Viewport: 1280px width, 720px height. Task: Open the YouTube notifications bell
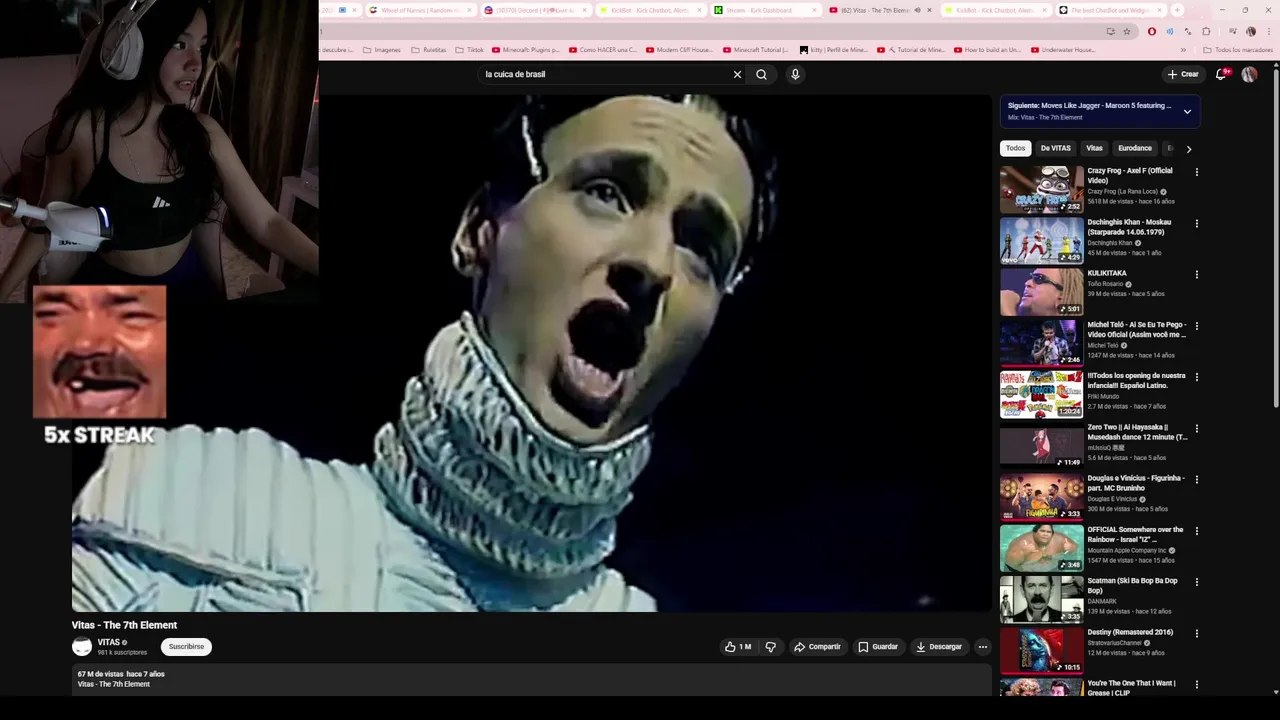pos(1221,74)
